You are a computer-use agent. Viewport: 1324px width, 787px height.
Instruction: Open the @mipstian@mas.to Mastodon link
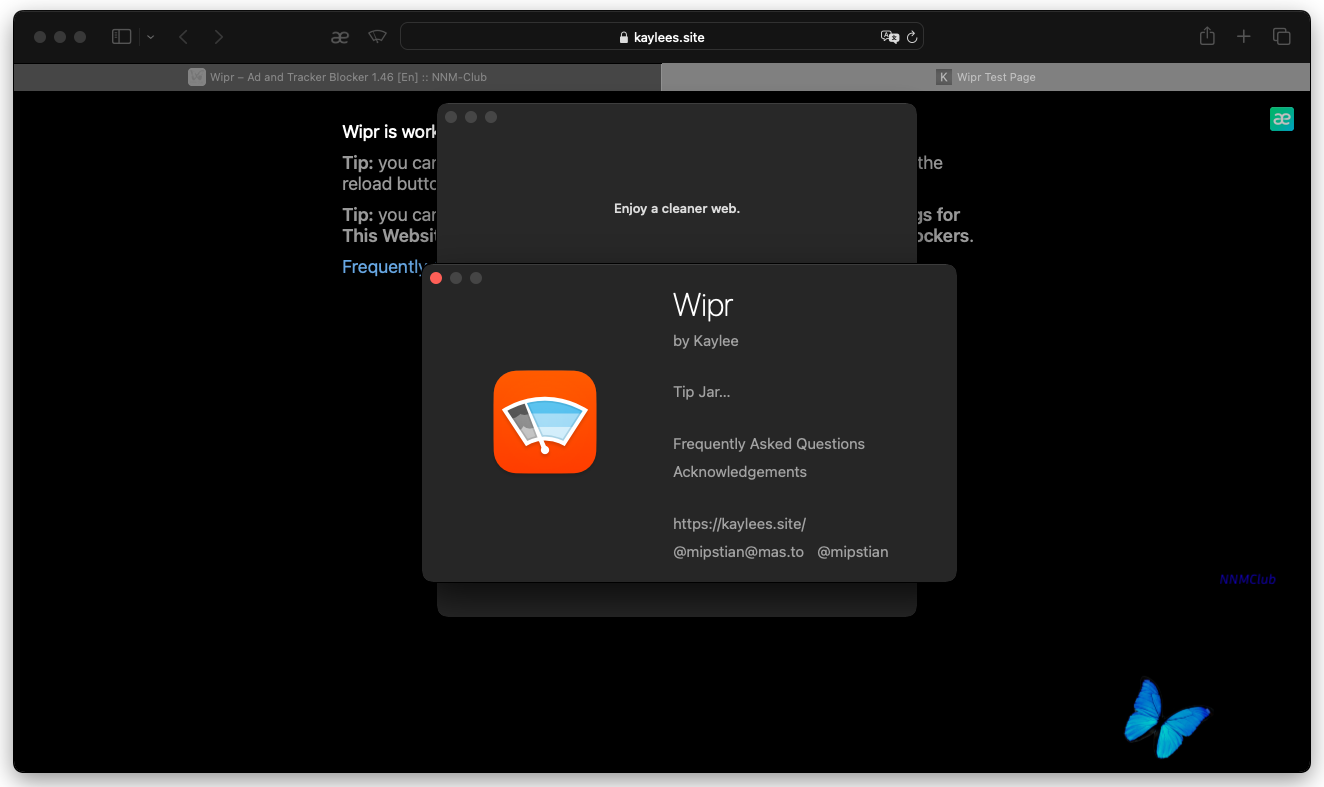[x=738, y=552]
